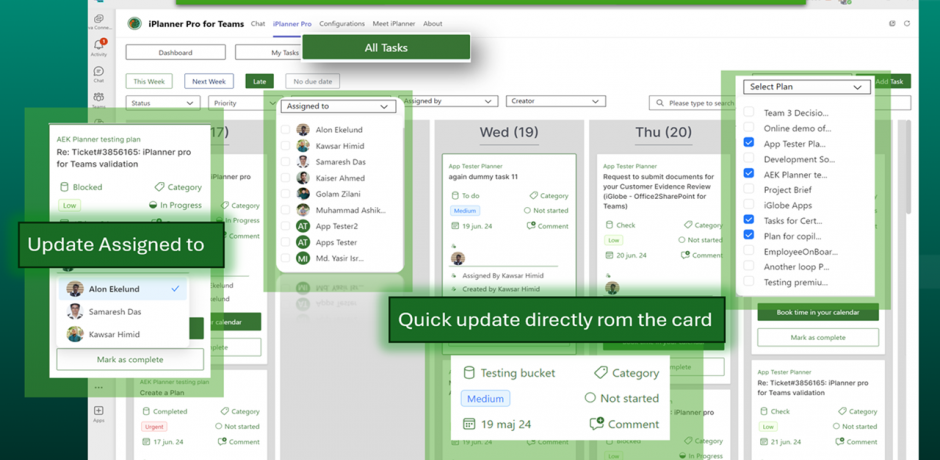Uncheck the AEK Planner te... plan checkbox
The width and height of the screenshot is (940, 460).
click(749, 173)
